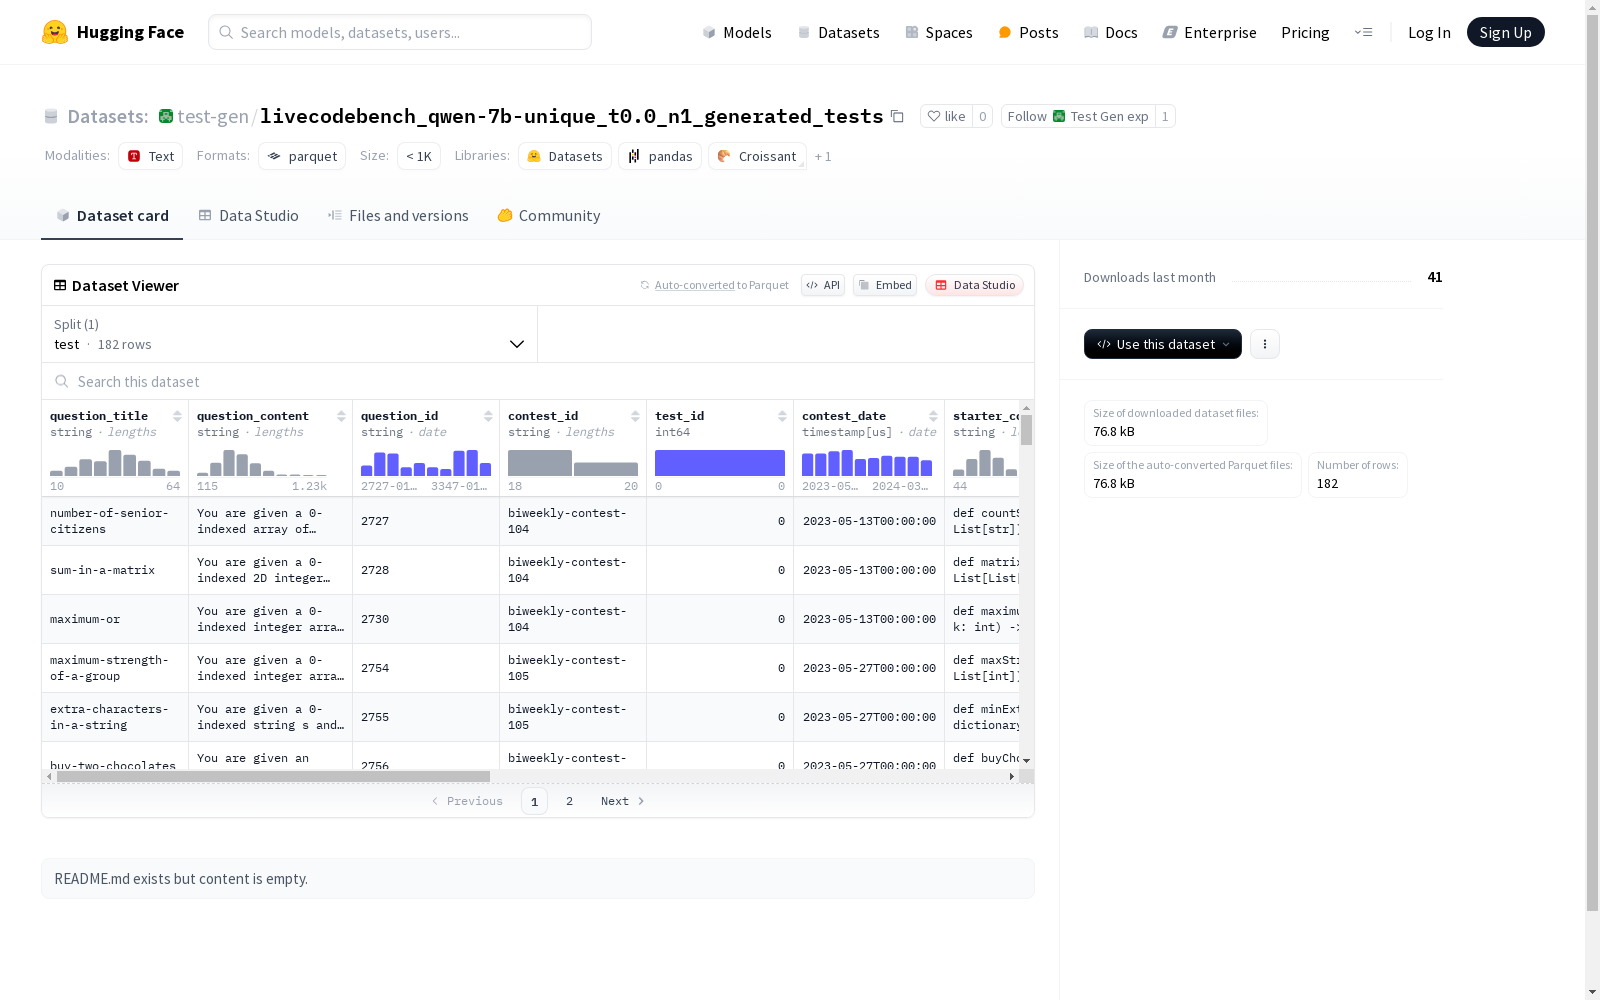Switch to the Files and versions tab
Screen dimensions: 1600x1000
(398, 216)
